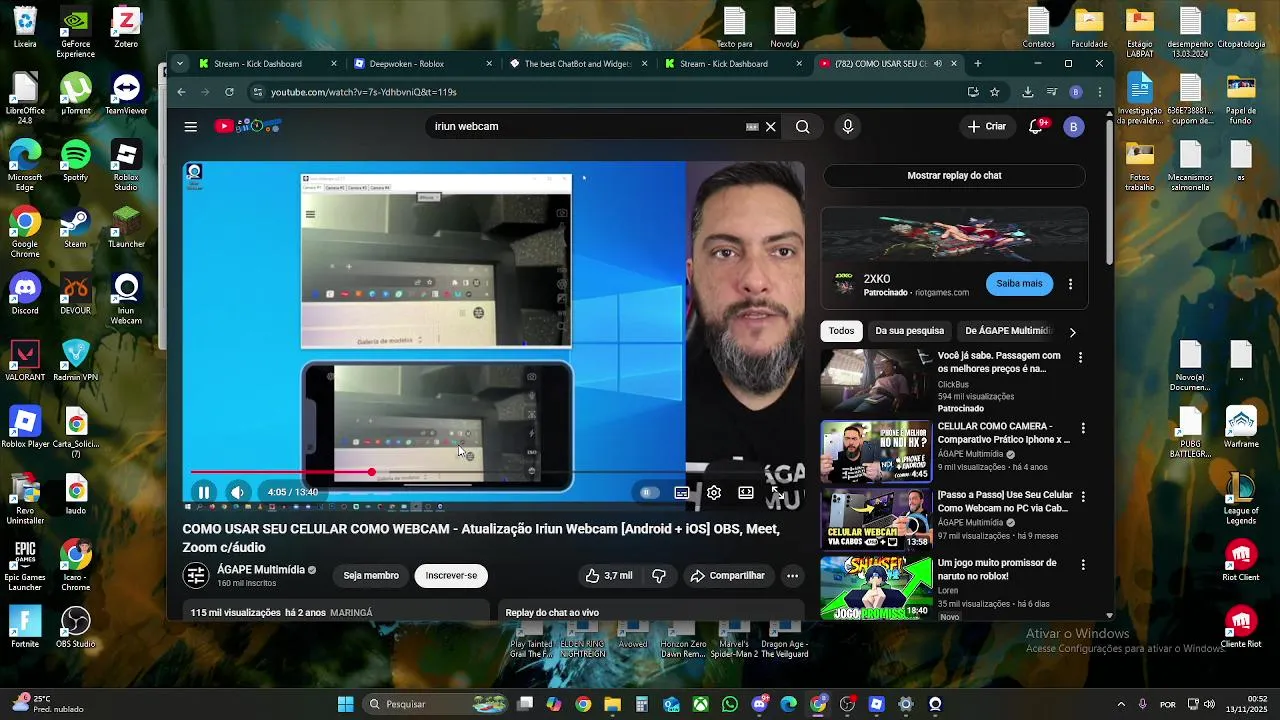Image resolution: width=1280 pixels, height=720 pixels.
Task: Select the 'Da sua pesquisa' chip
Action: pyautogui.click(x=910, y=331)
